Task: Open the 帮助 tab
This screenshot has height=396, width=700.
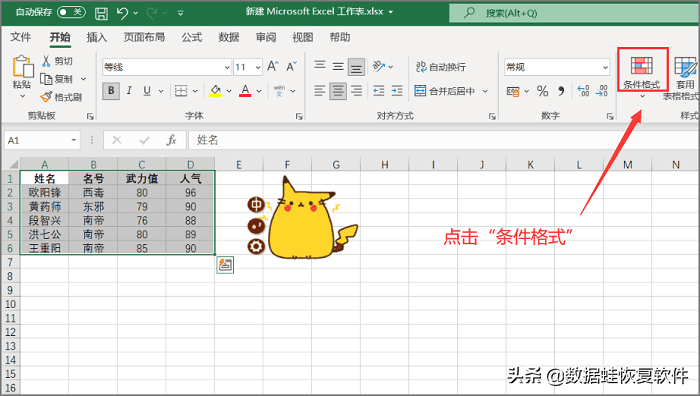Action: pos(340,37)
